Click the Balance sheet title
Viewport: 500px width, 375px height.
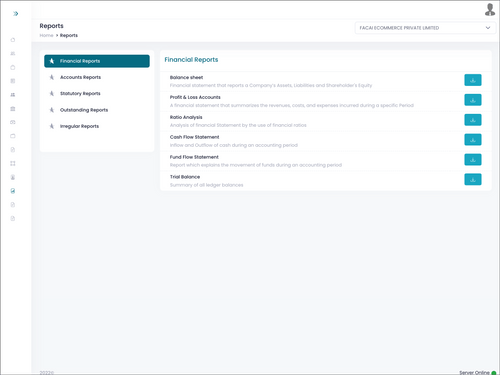(186, 77)
